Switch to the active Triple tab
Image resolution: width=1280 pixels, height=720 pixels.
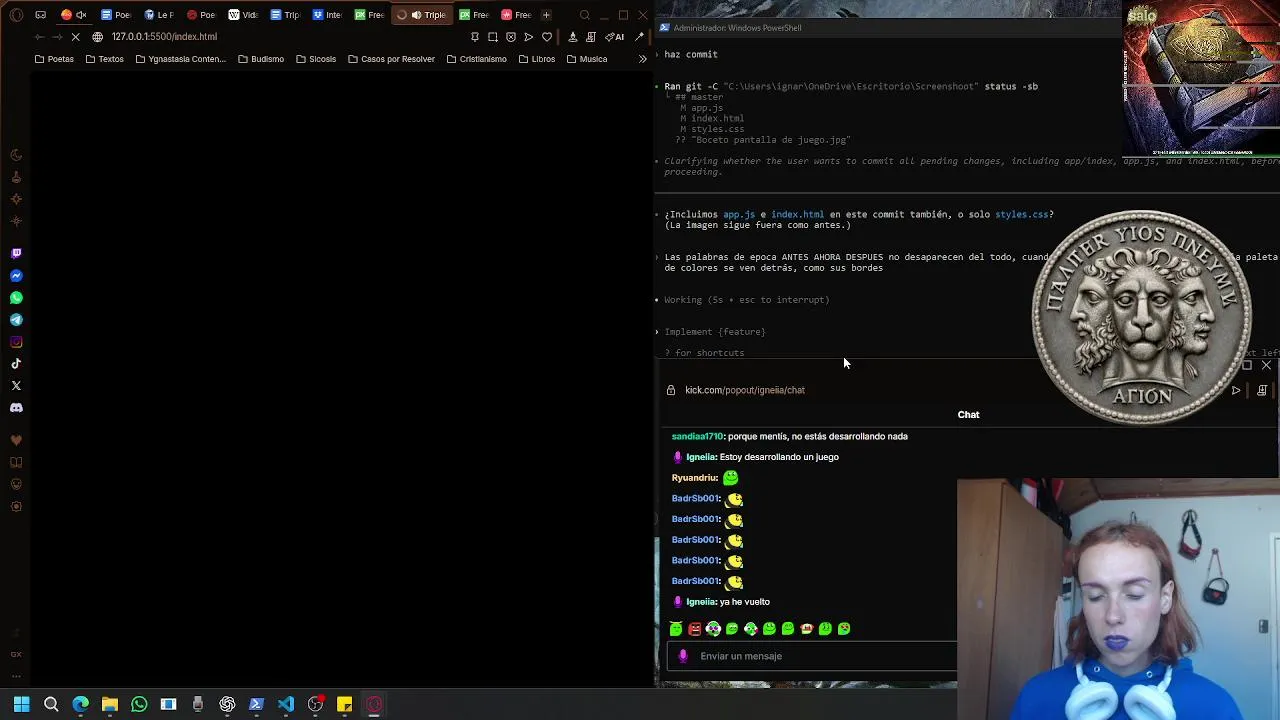pos(421,15)
